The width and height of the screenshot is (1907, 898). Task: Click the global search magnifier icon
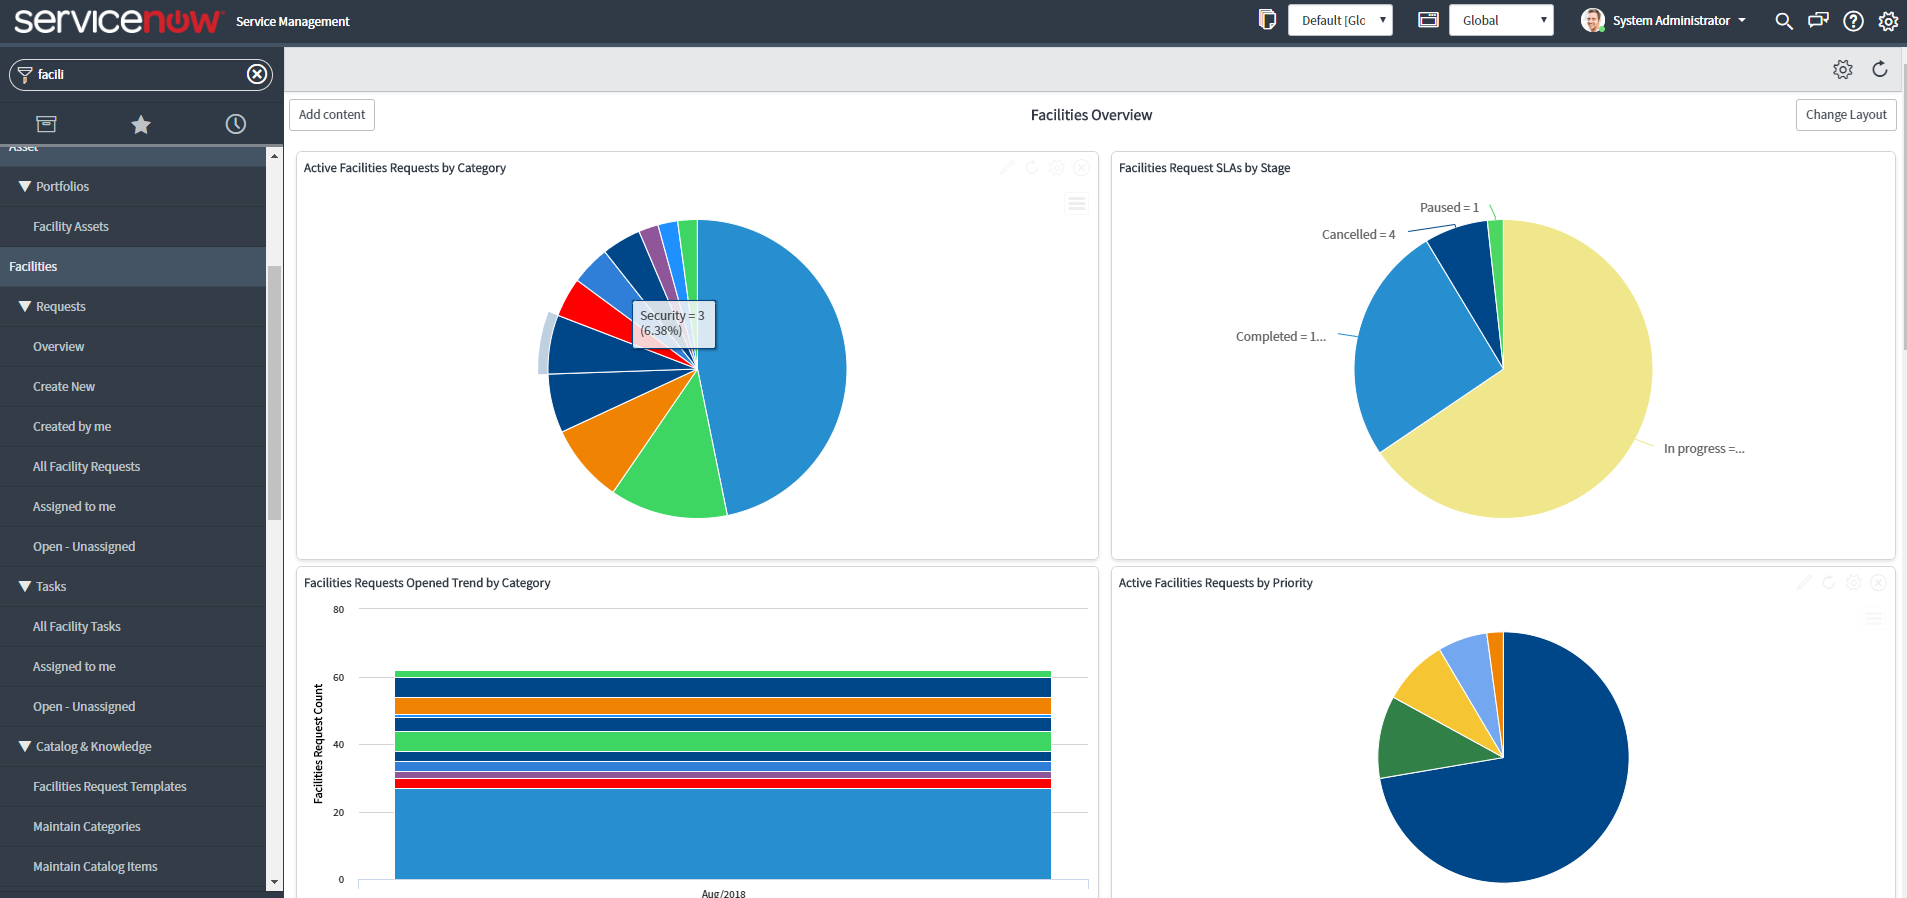1783,21
